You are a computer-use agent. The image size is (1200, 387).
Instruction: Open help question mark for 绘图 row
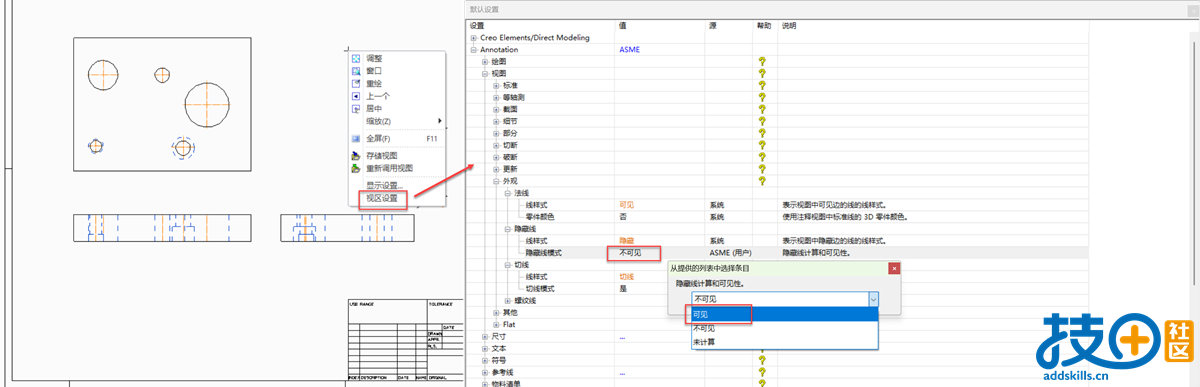coord(763,61)
